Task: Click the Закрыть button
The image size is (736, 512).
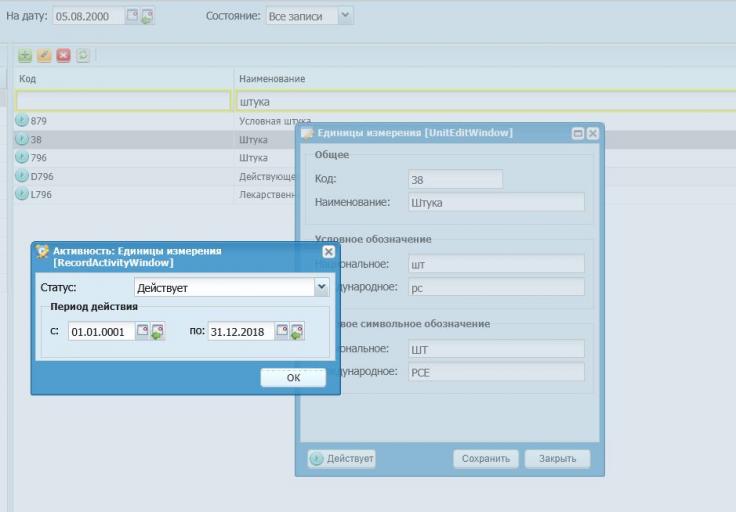Action: pos(557,459)
